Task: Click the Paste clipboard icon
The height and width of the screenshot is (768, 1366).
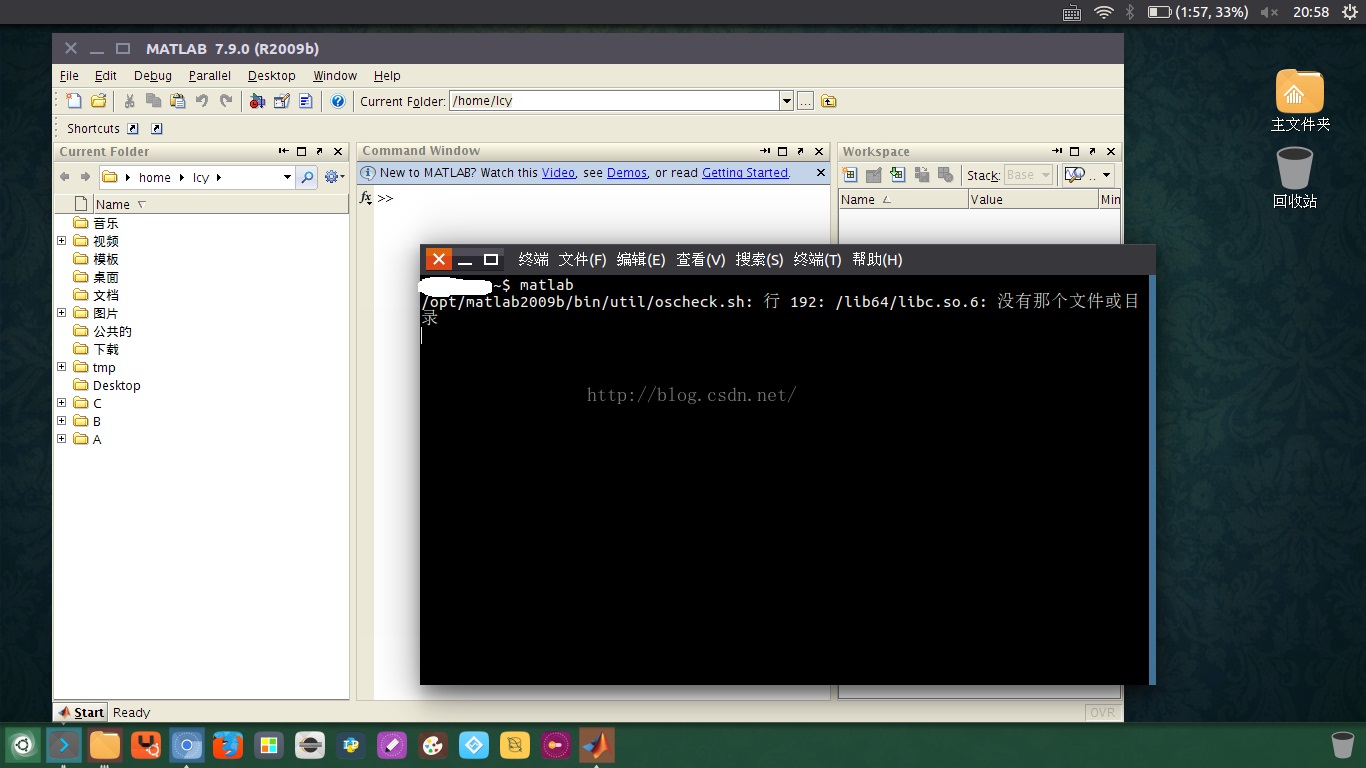Action: 177,101
